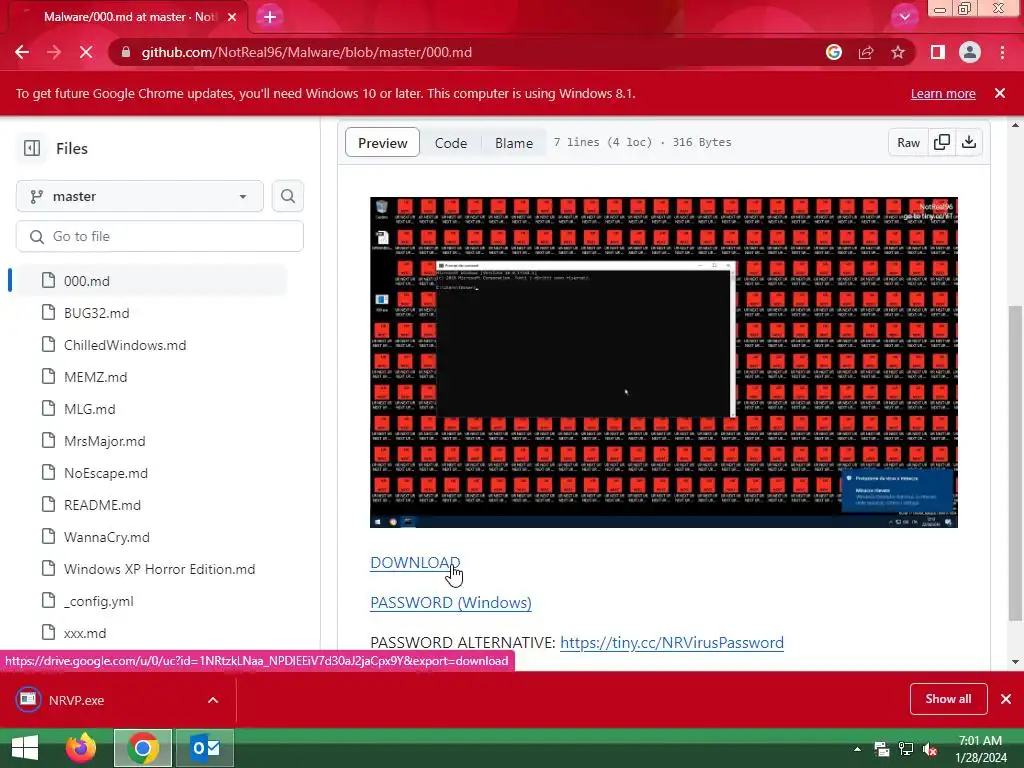Open the Windows Start menu

25,748
